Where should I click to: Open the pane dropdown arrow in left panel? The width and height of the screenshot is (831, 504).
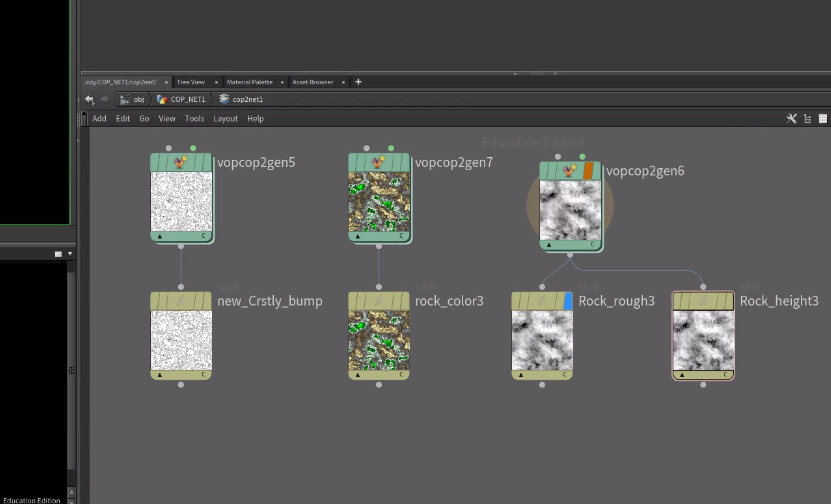(69, 254)
